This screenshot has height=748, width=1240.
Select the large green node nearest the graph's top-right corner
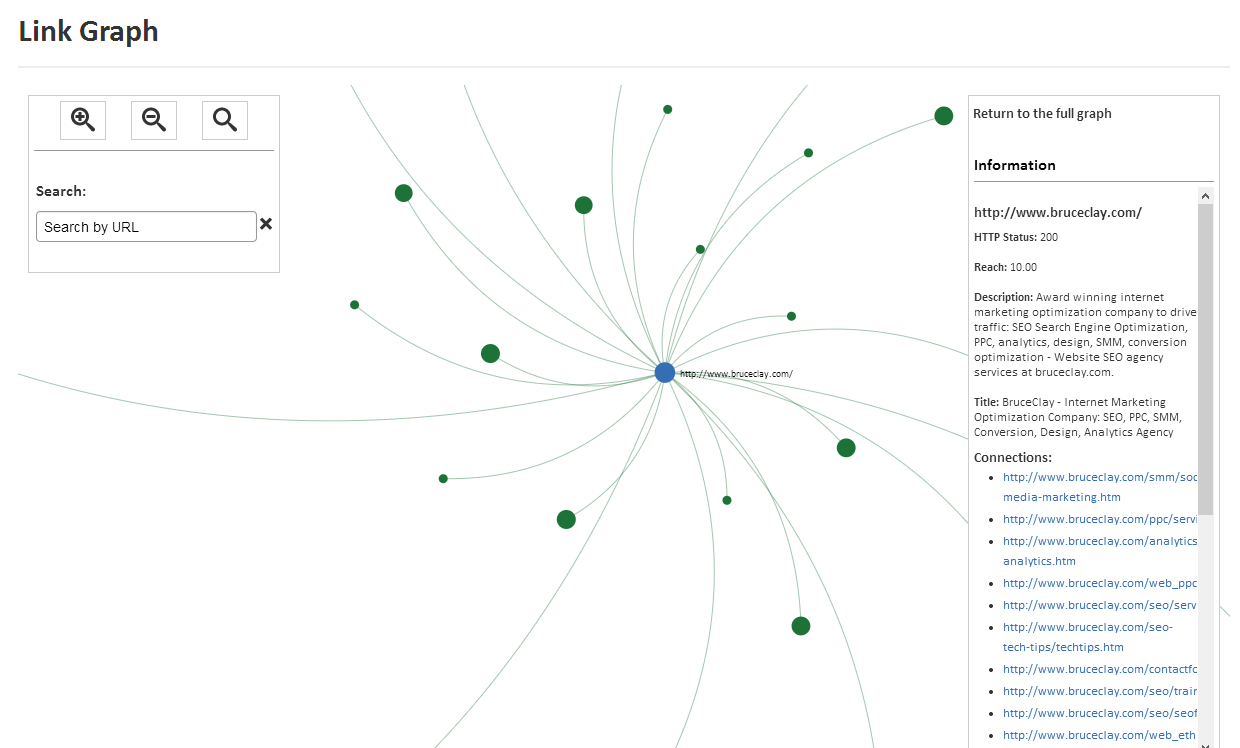944,116
